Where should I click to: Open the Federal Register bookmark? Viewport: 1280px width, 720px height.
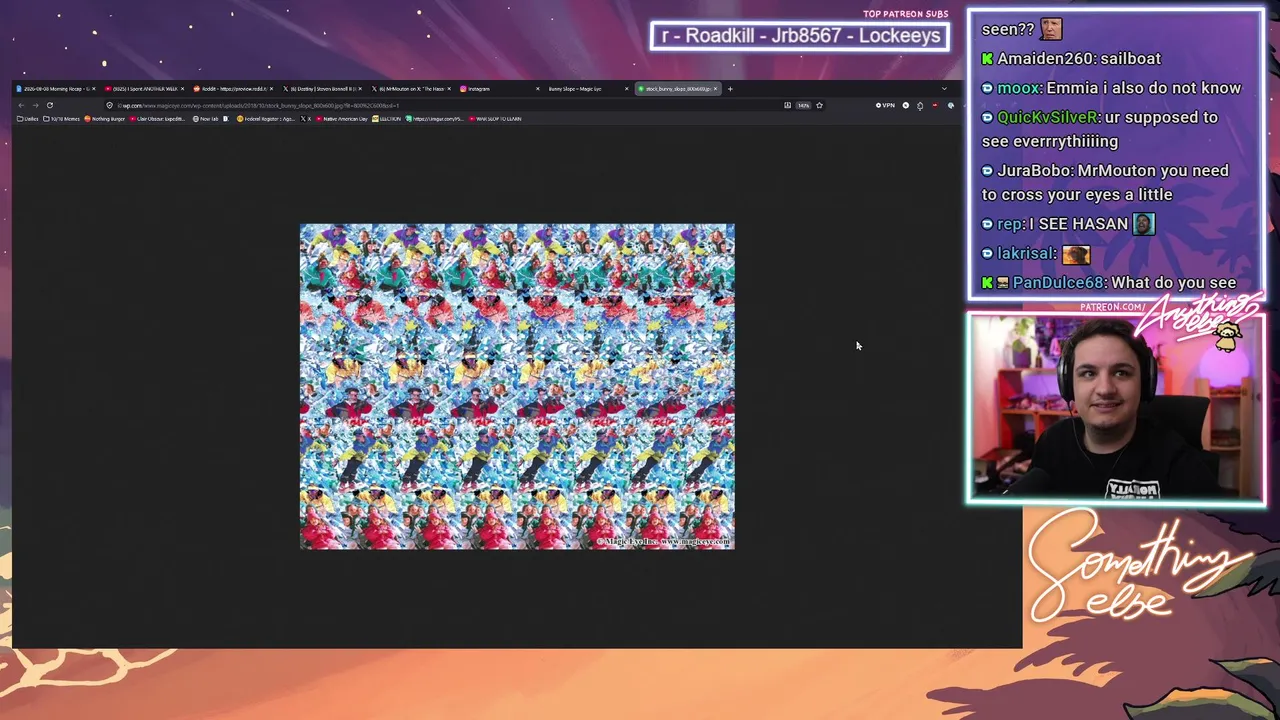tap(266, 119)
